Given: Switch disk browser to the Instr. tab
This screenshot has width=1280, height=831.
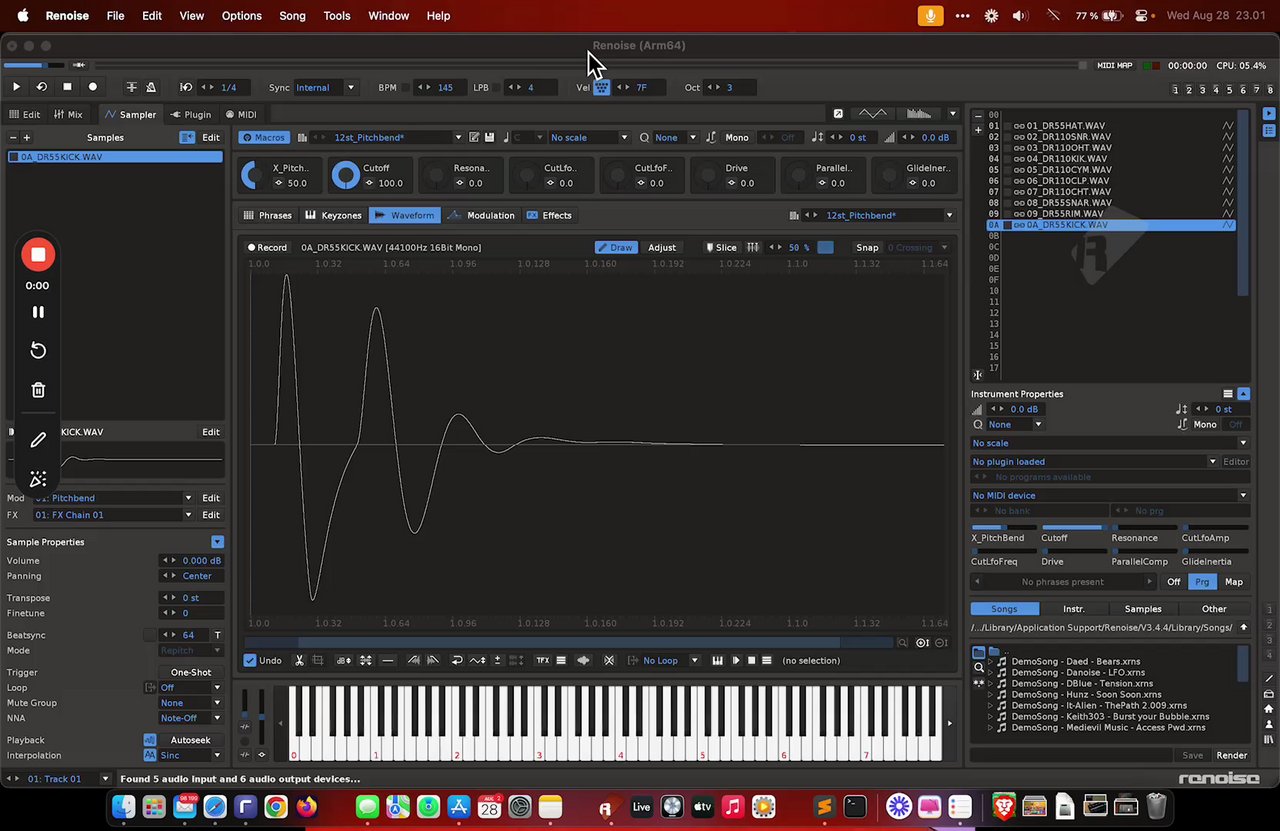Looking at the screenshot, I should (1073, 609).
